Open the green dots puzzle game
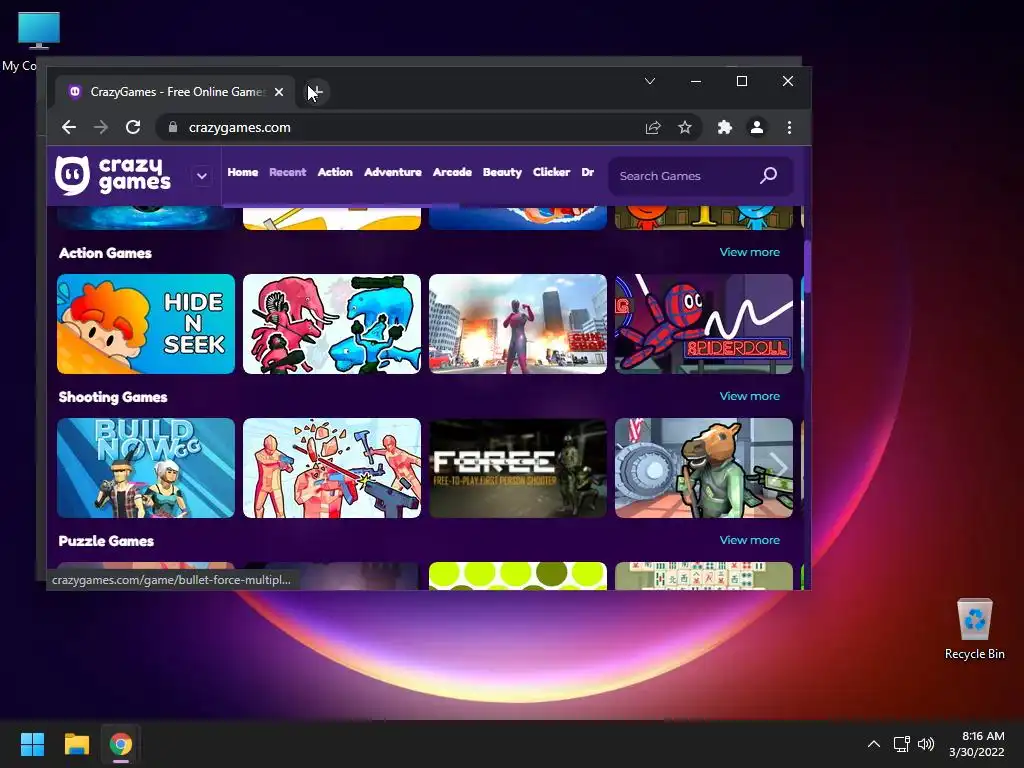 click(518, 576)
